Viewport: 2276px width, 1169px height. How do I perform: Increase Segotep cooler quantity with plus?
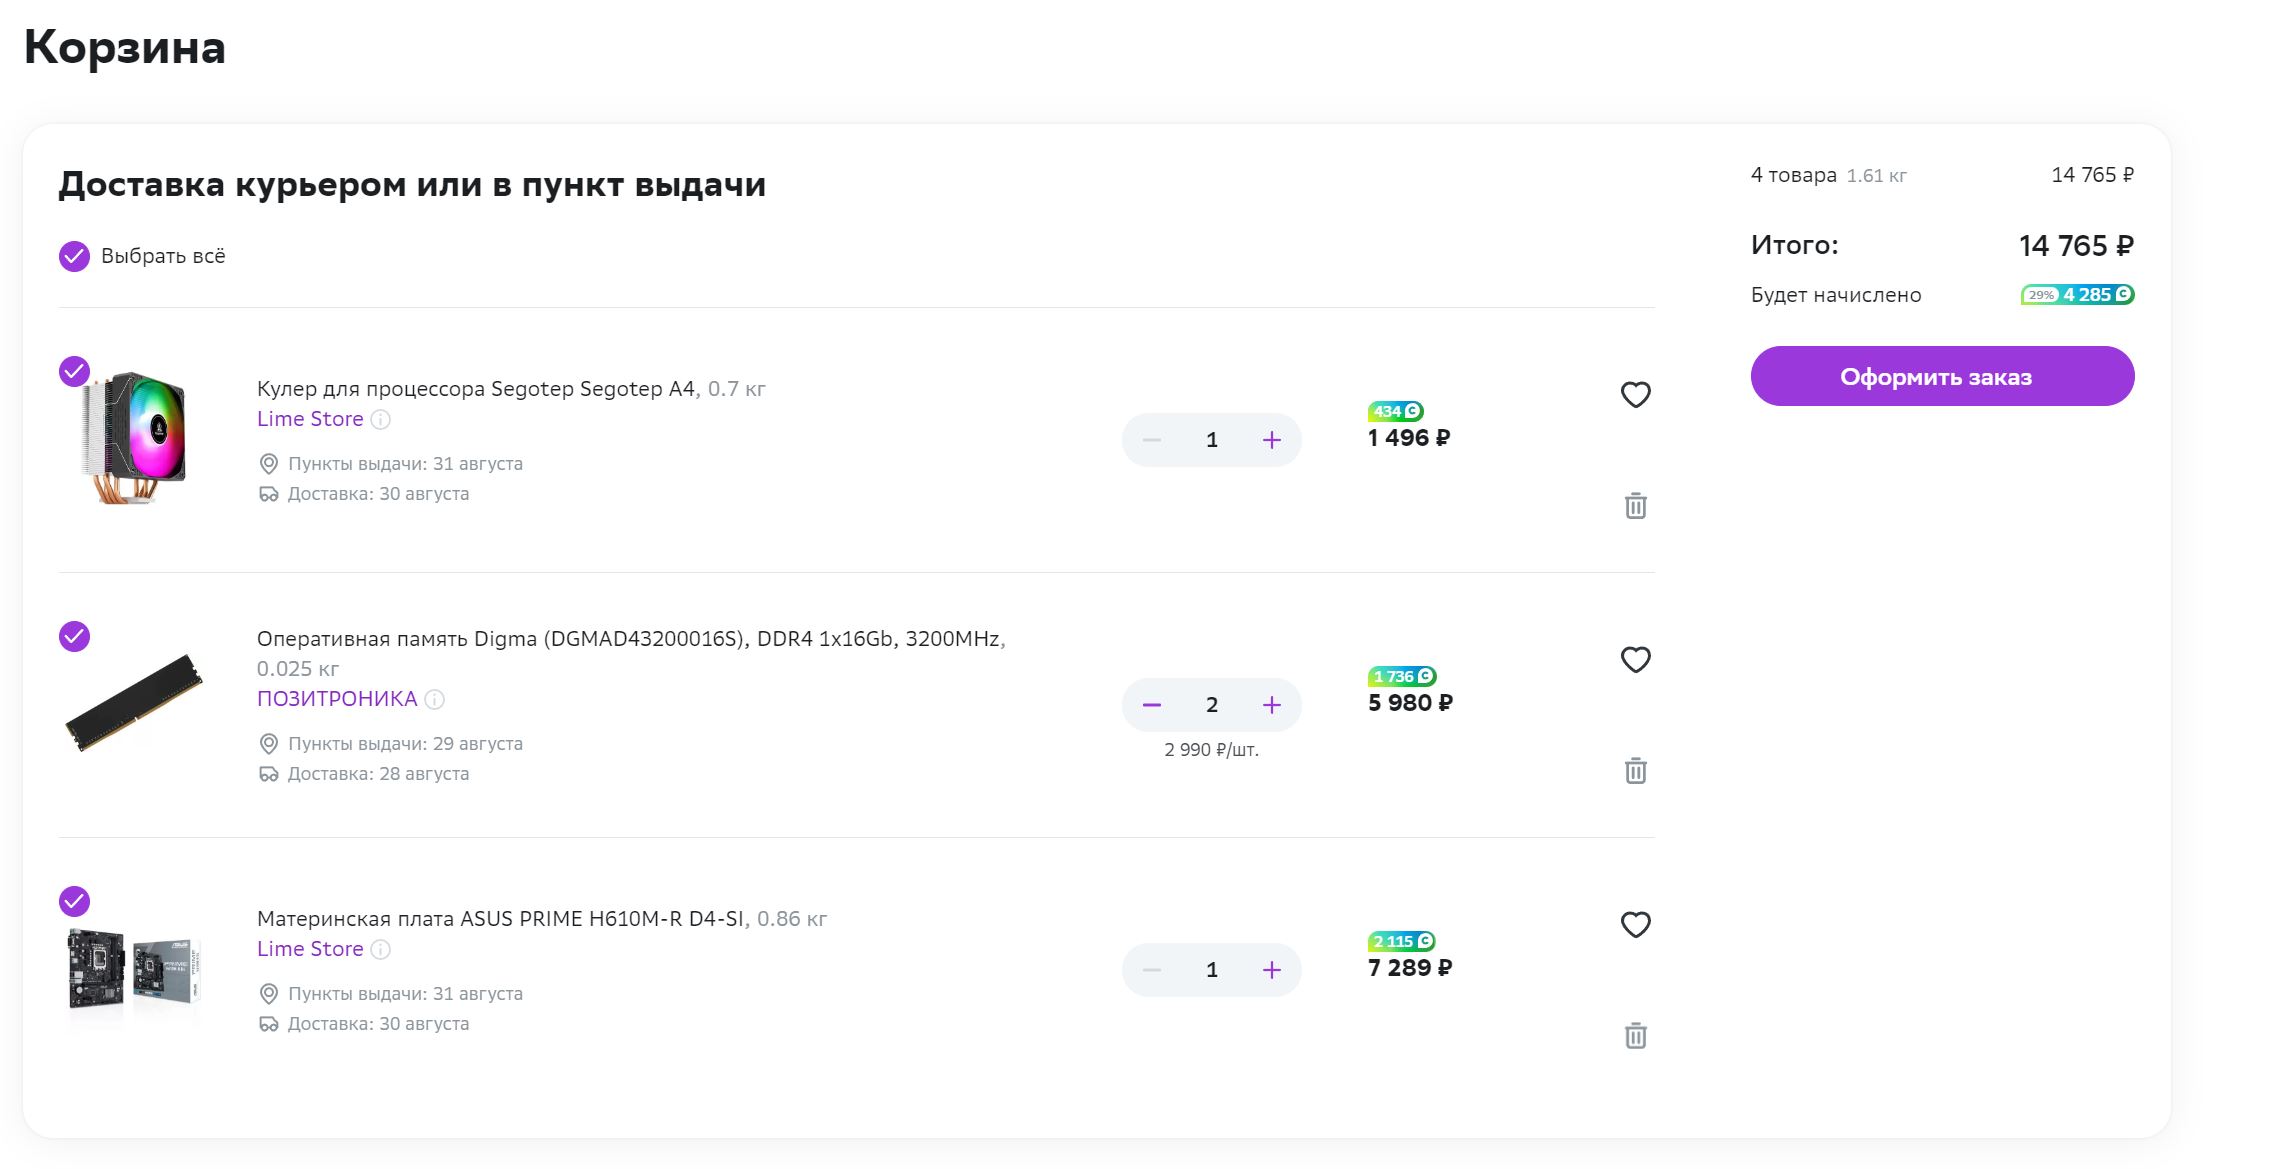click(1271, 440)
